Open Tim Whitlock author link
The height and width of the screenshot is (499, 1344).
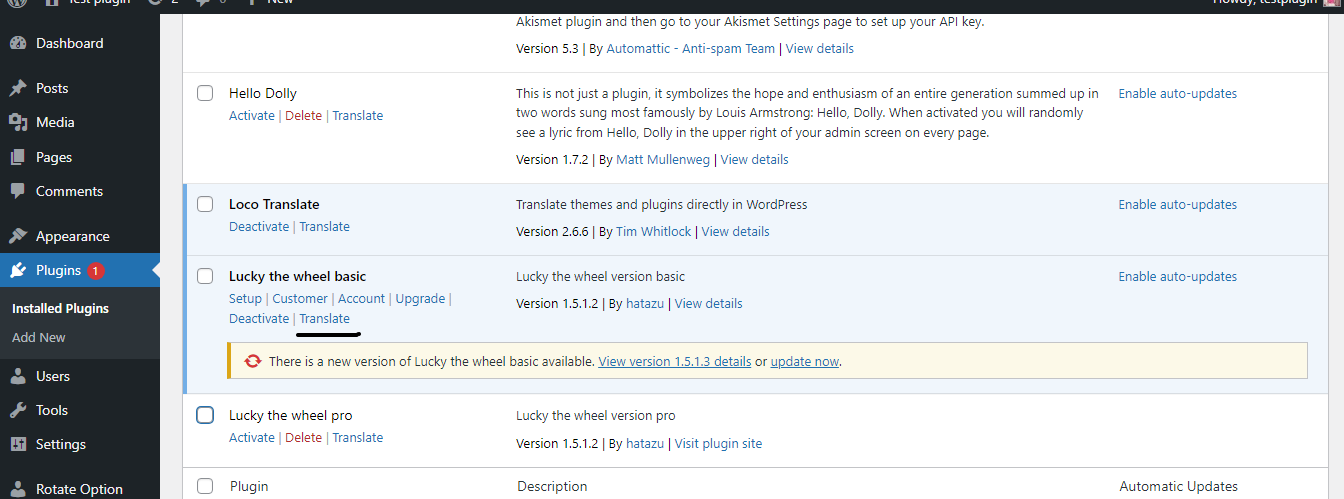(653, 231)
